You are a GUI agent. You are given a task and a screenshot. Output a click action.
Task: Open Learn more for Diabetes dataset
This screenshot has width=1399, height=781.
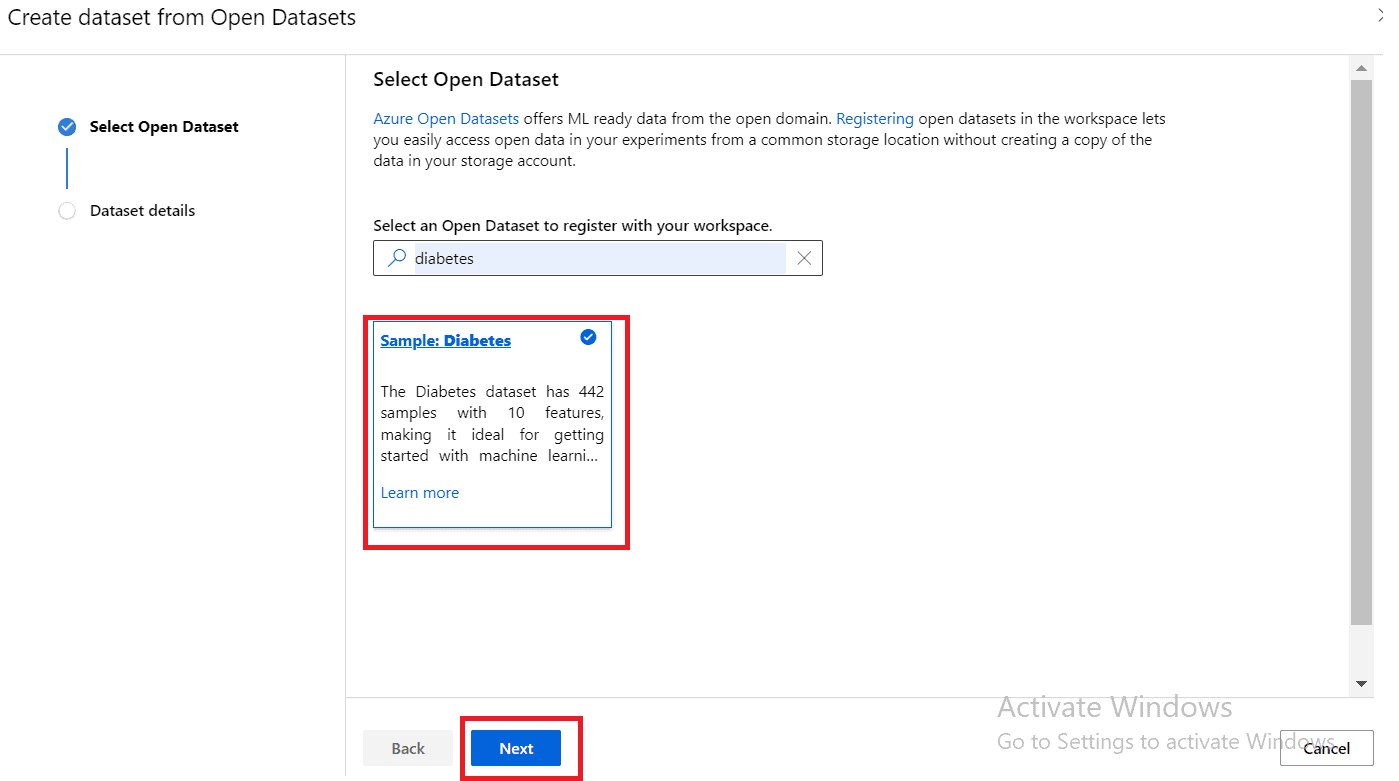click(420, 492)
